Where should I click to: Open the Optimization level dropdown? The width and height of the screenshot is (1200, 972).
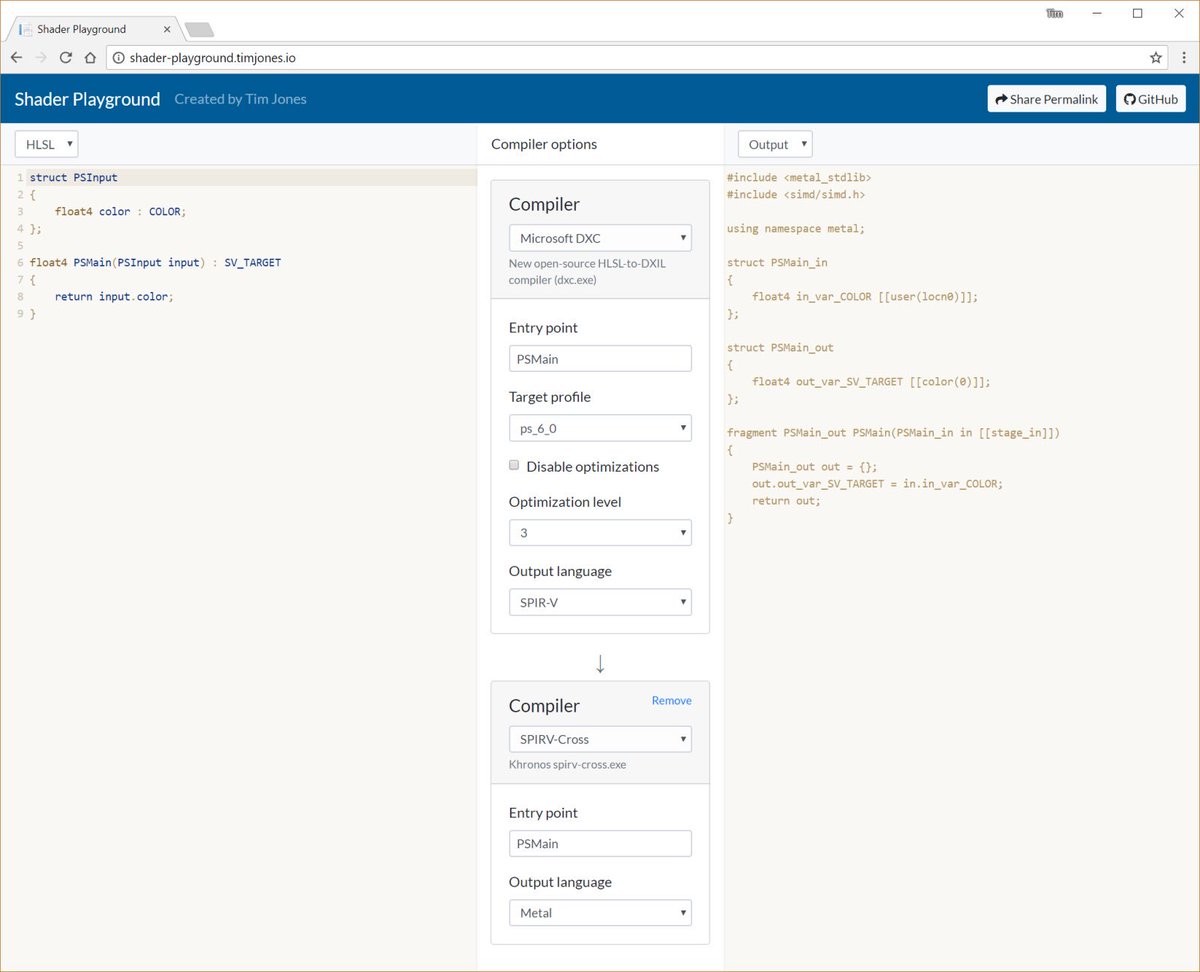[x=600, y=532]
